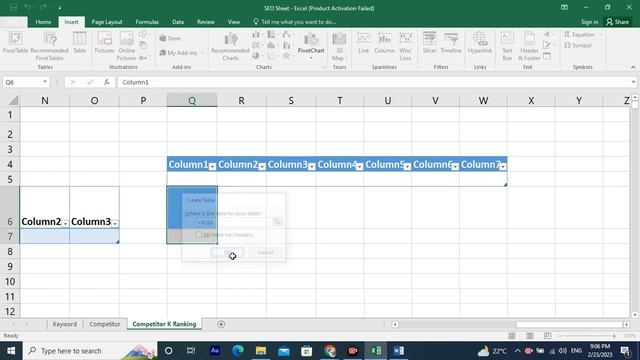Insert a Line sparkline
The image size is (640, 360).
pos(363,43)
